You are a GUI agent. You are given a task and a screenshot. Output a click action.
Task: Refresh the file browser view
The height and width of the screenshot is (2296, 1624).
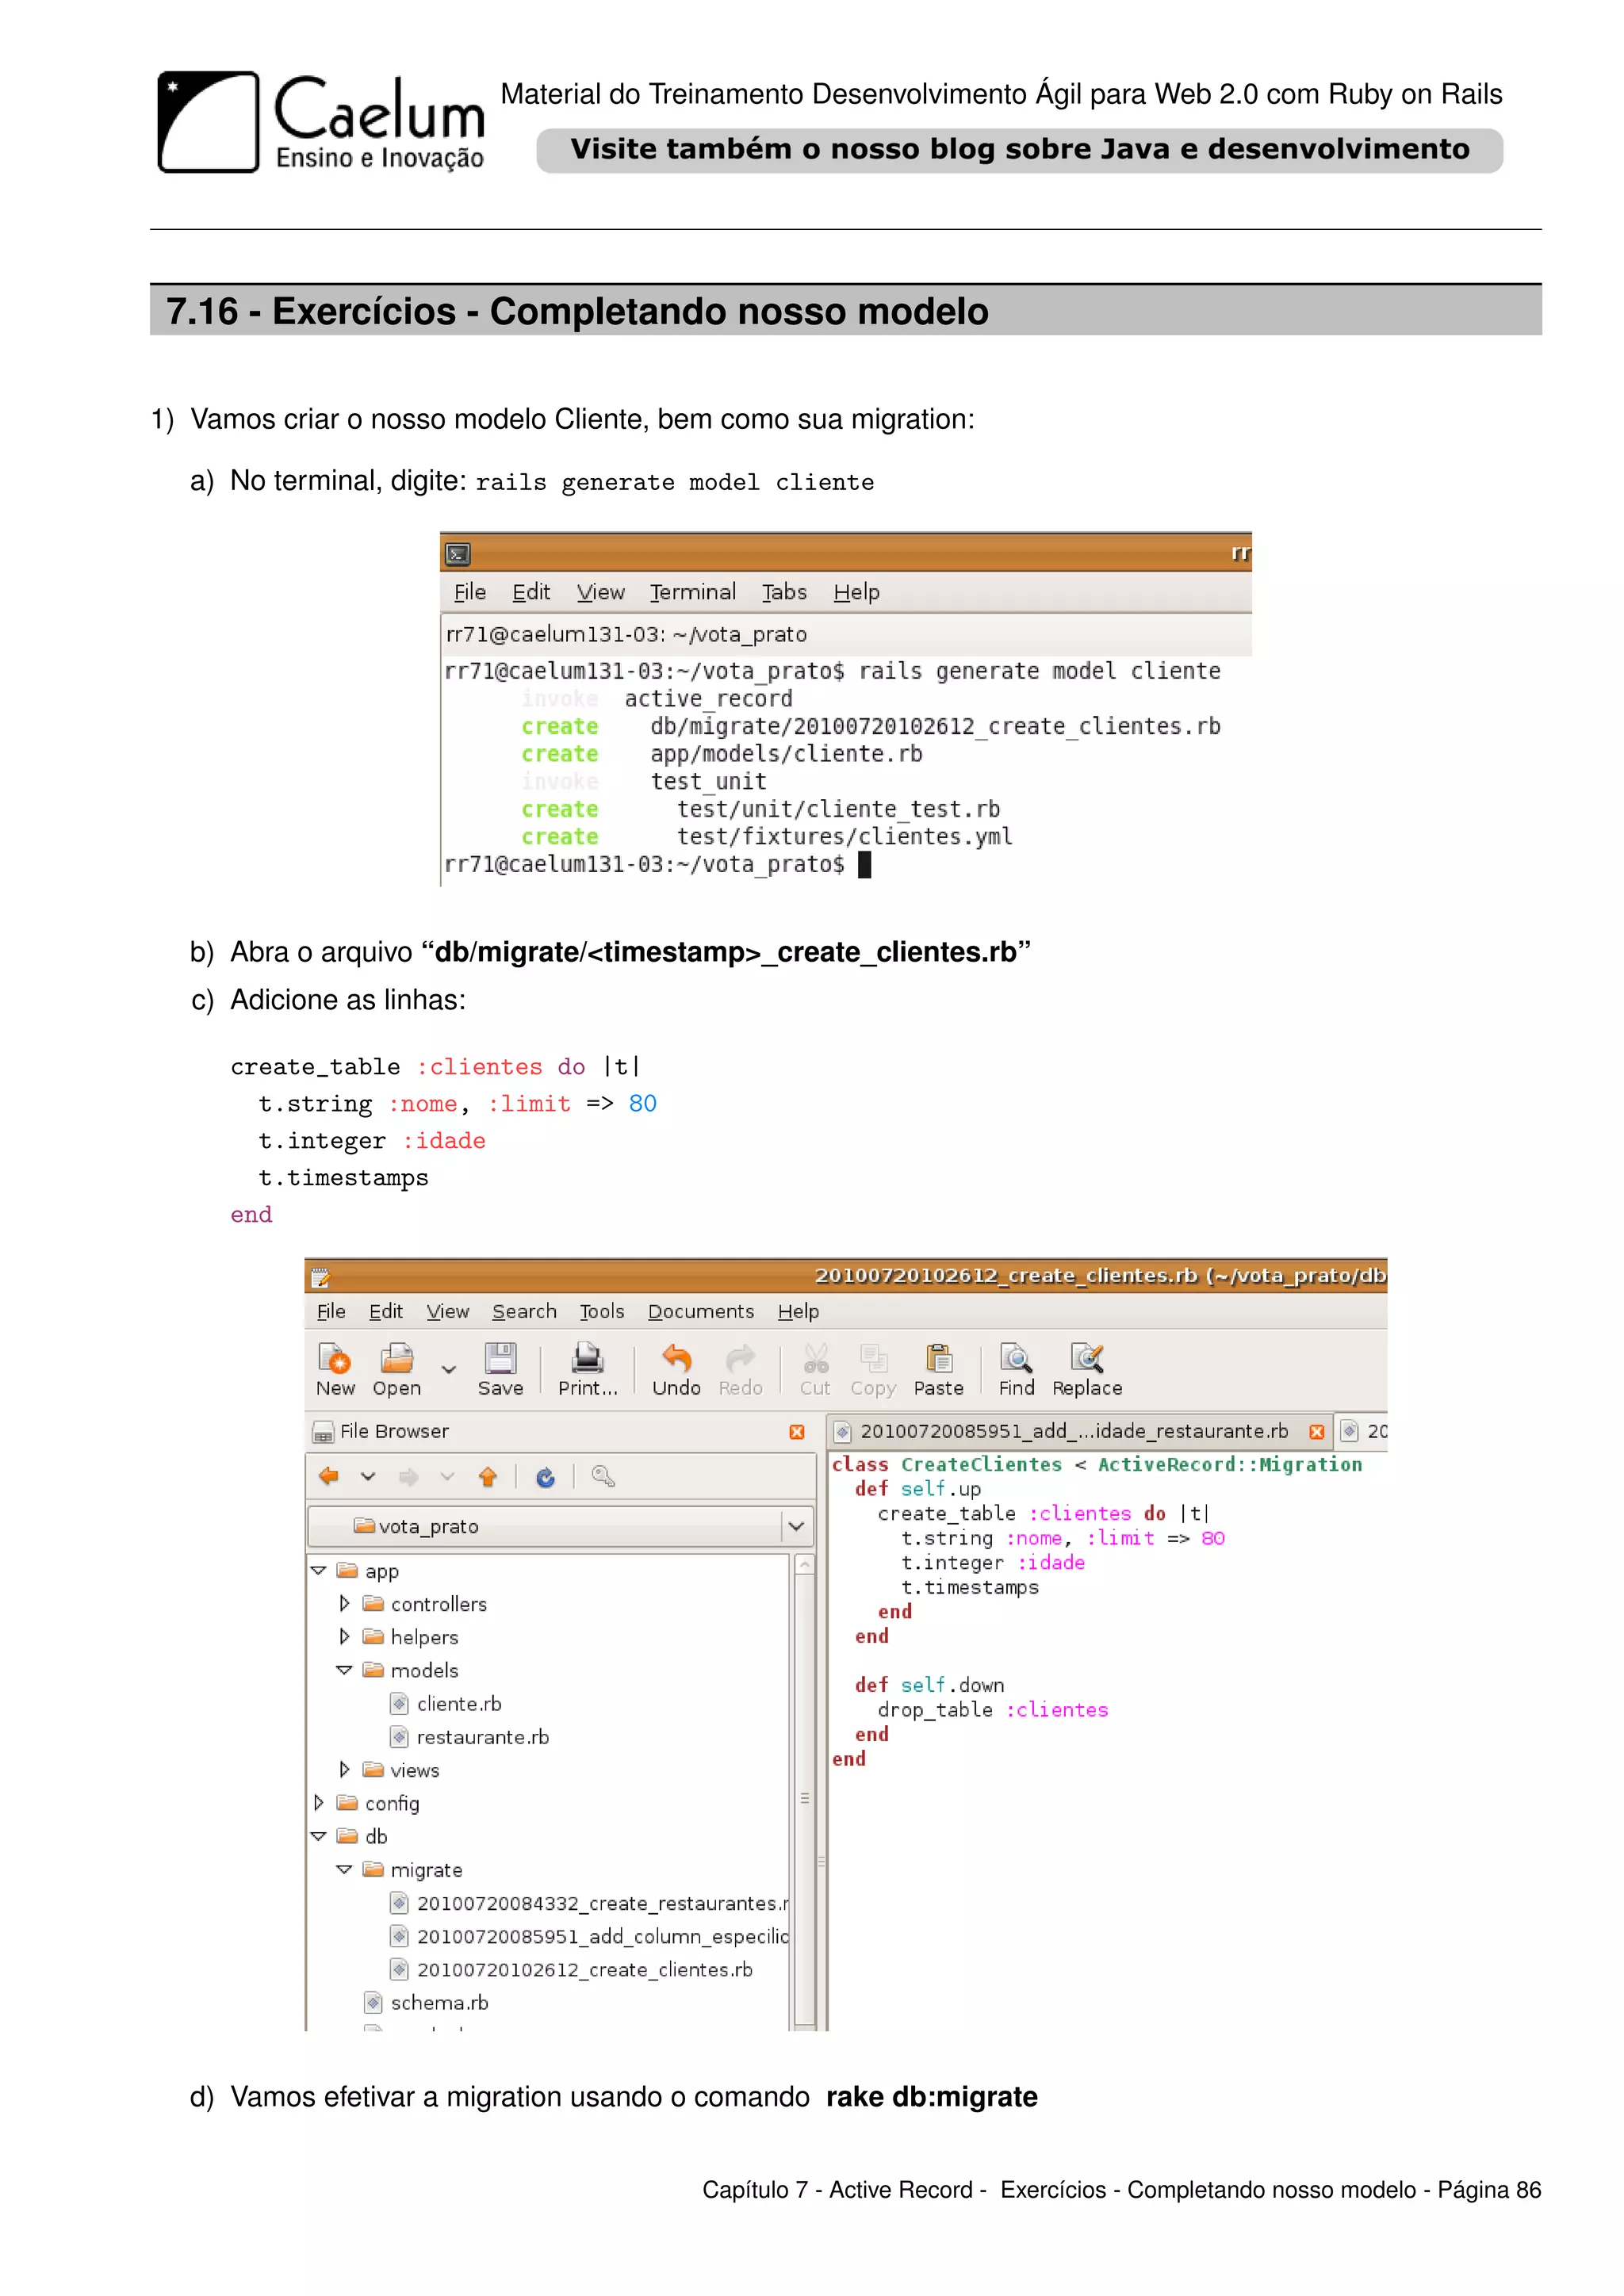[x=546, y=1477]
